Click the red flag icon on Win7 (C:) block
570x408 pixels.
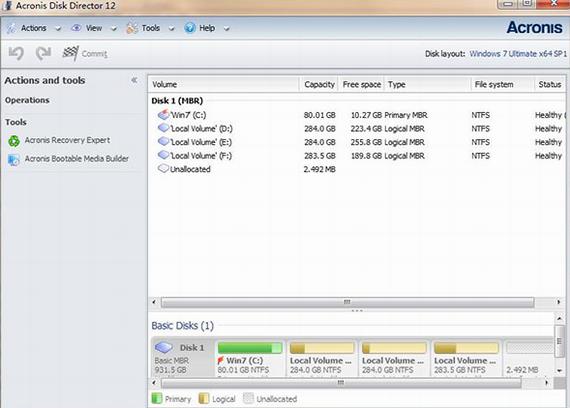click(220, 360)
